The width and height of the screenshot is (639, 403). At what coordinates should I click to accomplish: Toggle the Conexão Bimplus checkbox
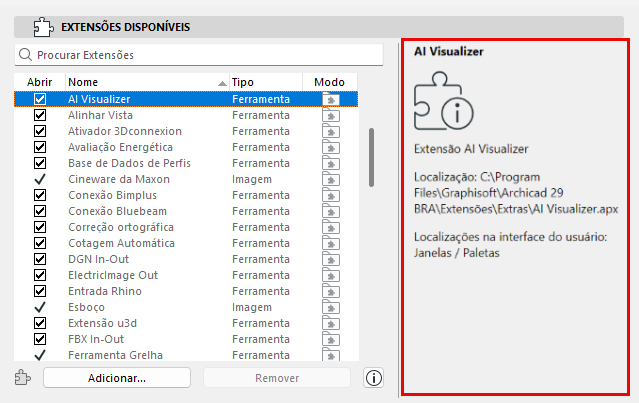(40, 195)
